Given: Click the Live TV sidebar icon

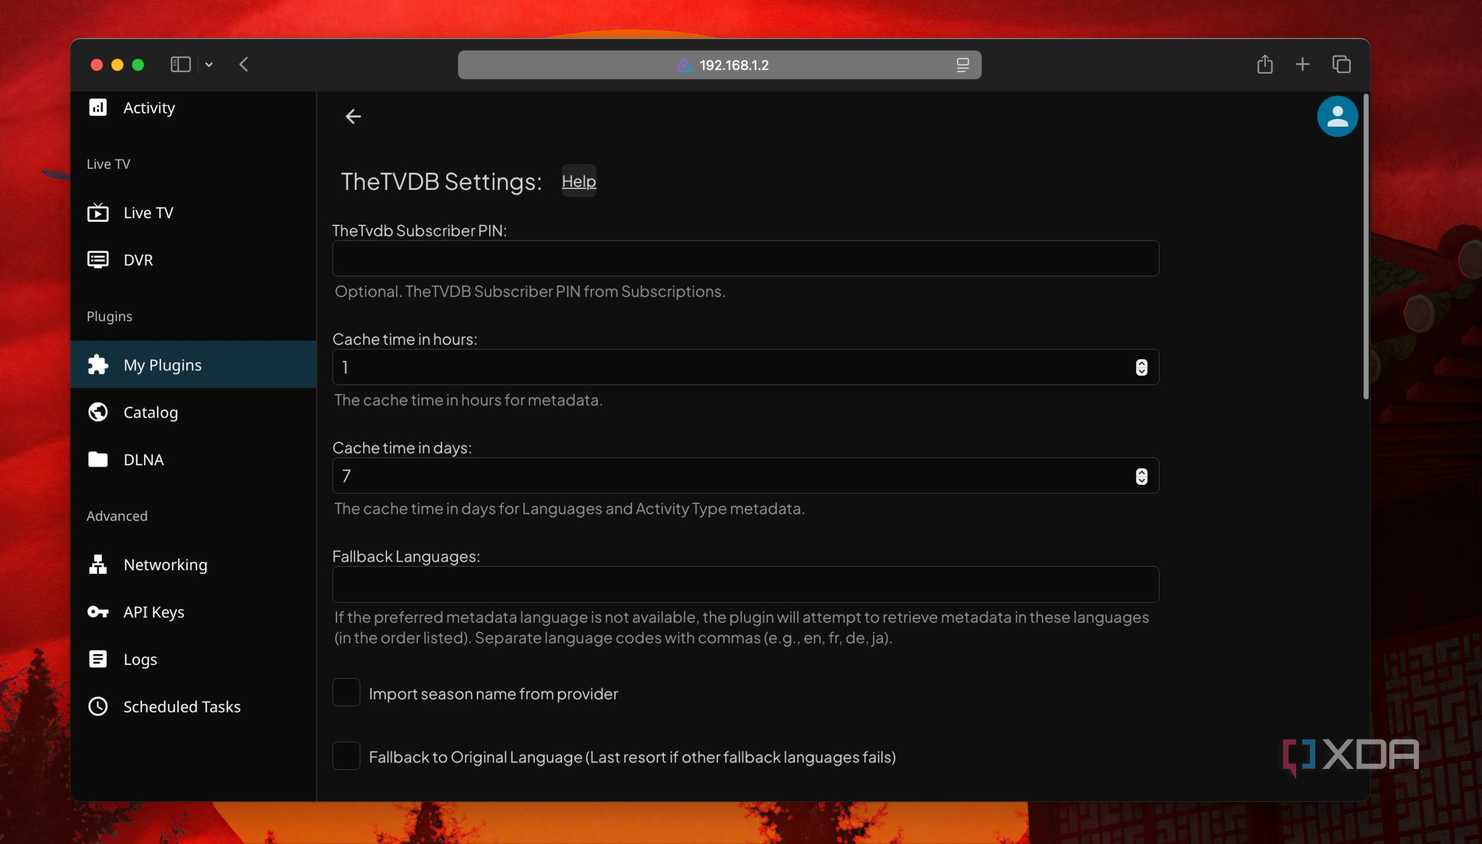Looking at the screenshot, I should point(98,213).
